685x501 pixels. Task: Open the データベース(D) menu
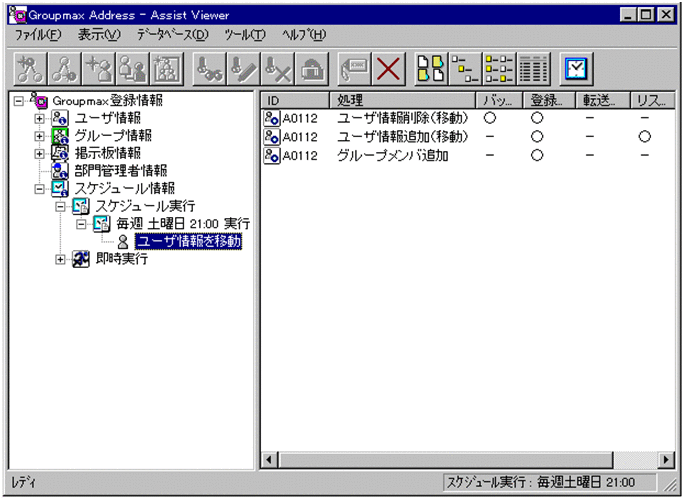click(173, 35)
